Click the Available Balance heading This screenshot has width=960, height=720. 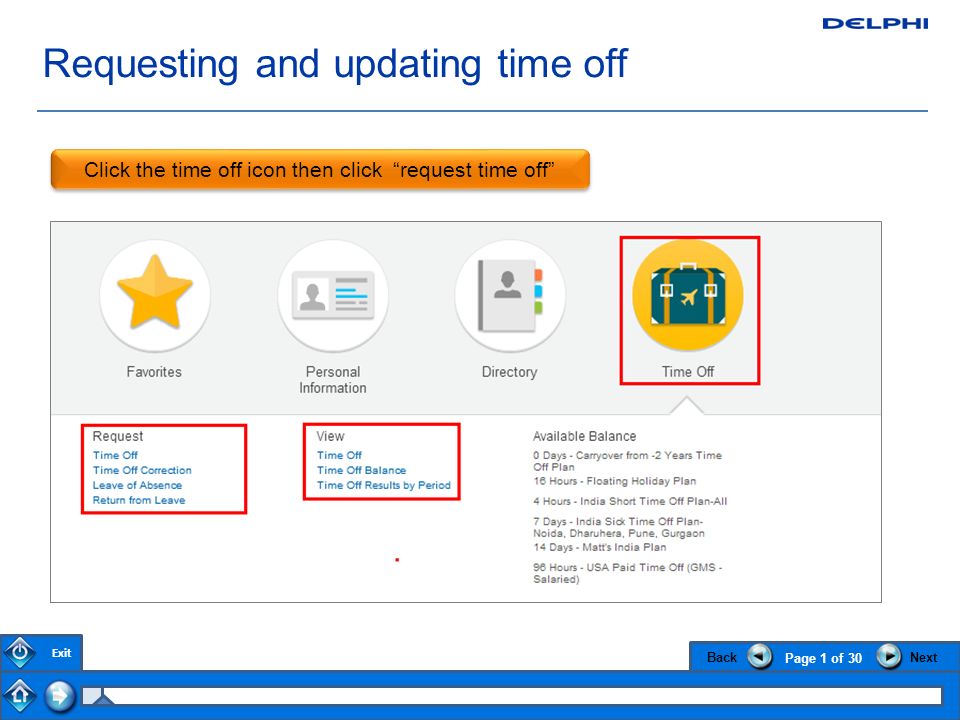(584, 436)
